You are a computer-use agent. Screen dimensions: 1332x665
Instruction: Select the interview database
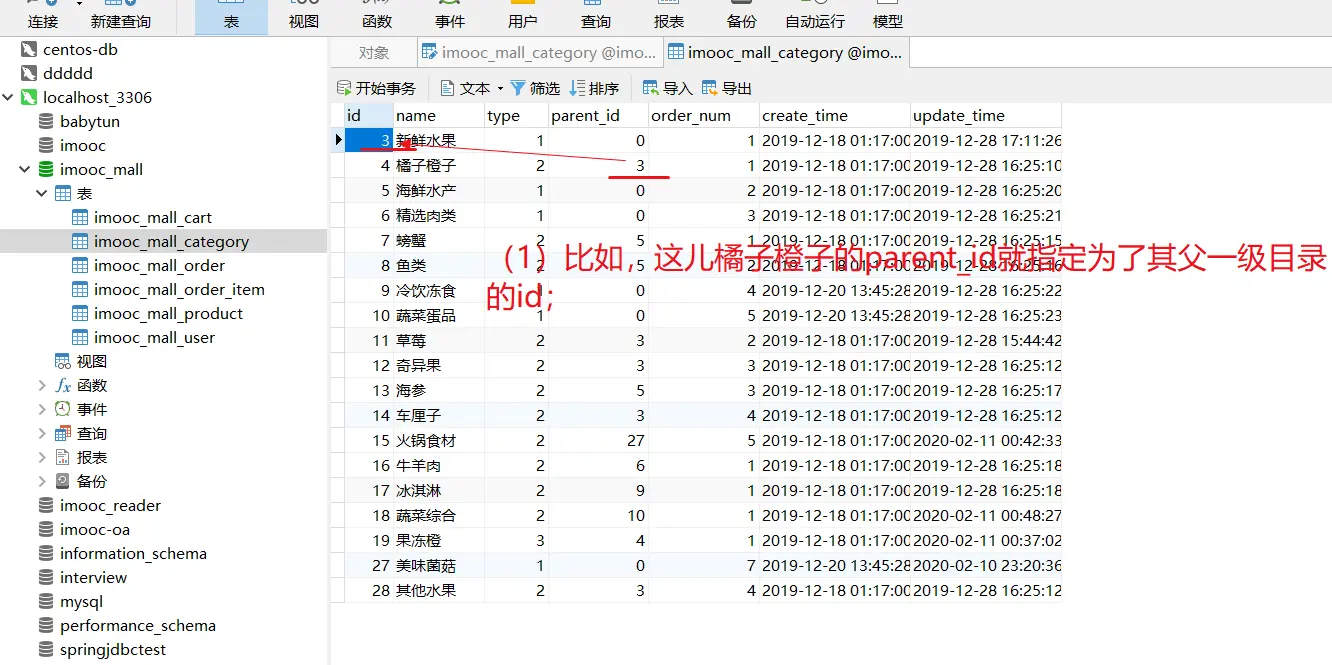(93, 577)
